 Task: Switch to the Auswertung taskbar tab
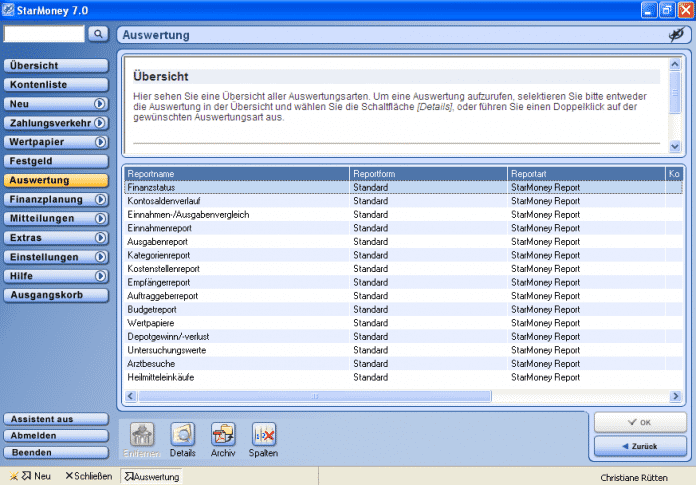(x=150, y=476)
